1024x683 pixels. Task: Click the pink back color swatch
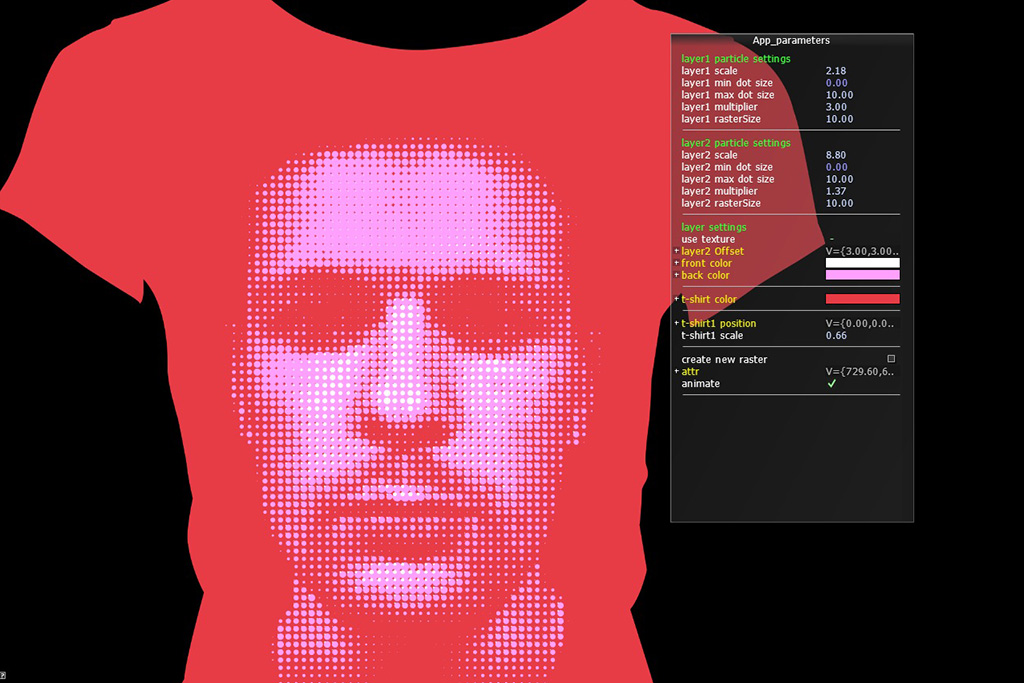tap(861, 276)
